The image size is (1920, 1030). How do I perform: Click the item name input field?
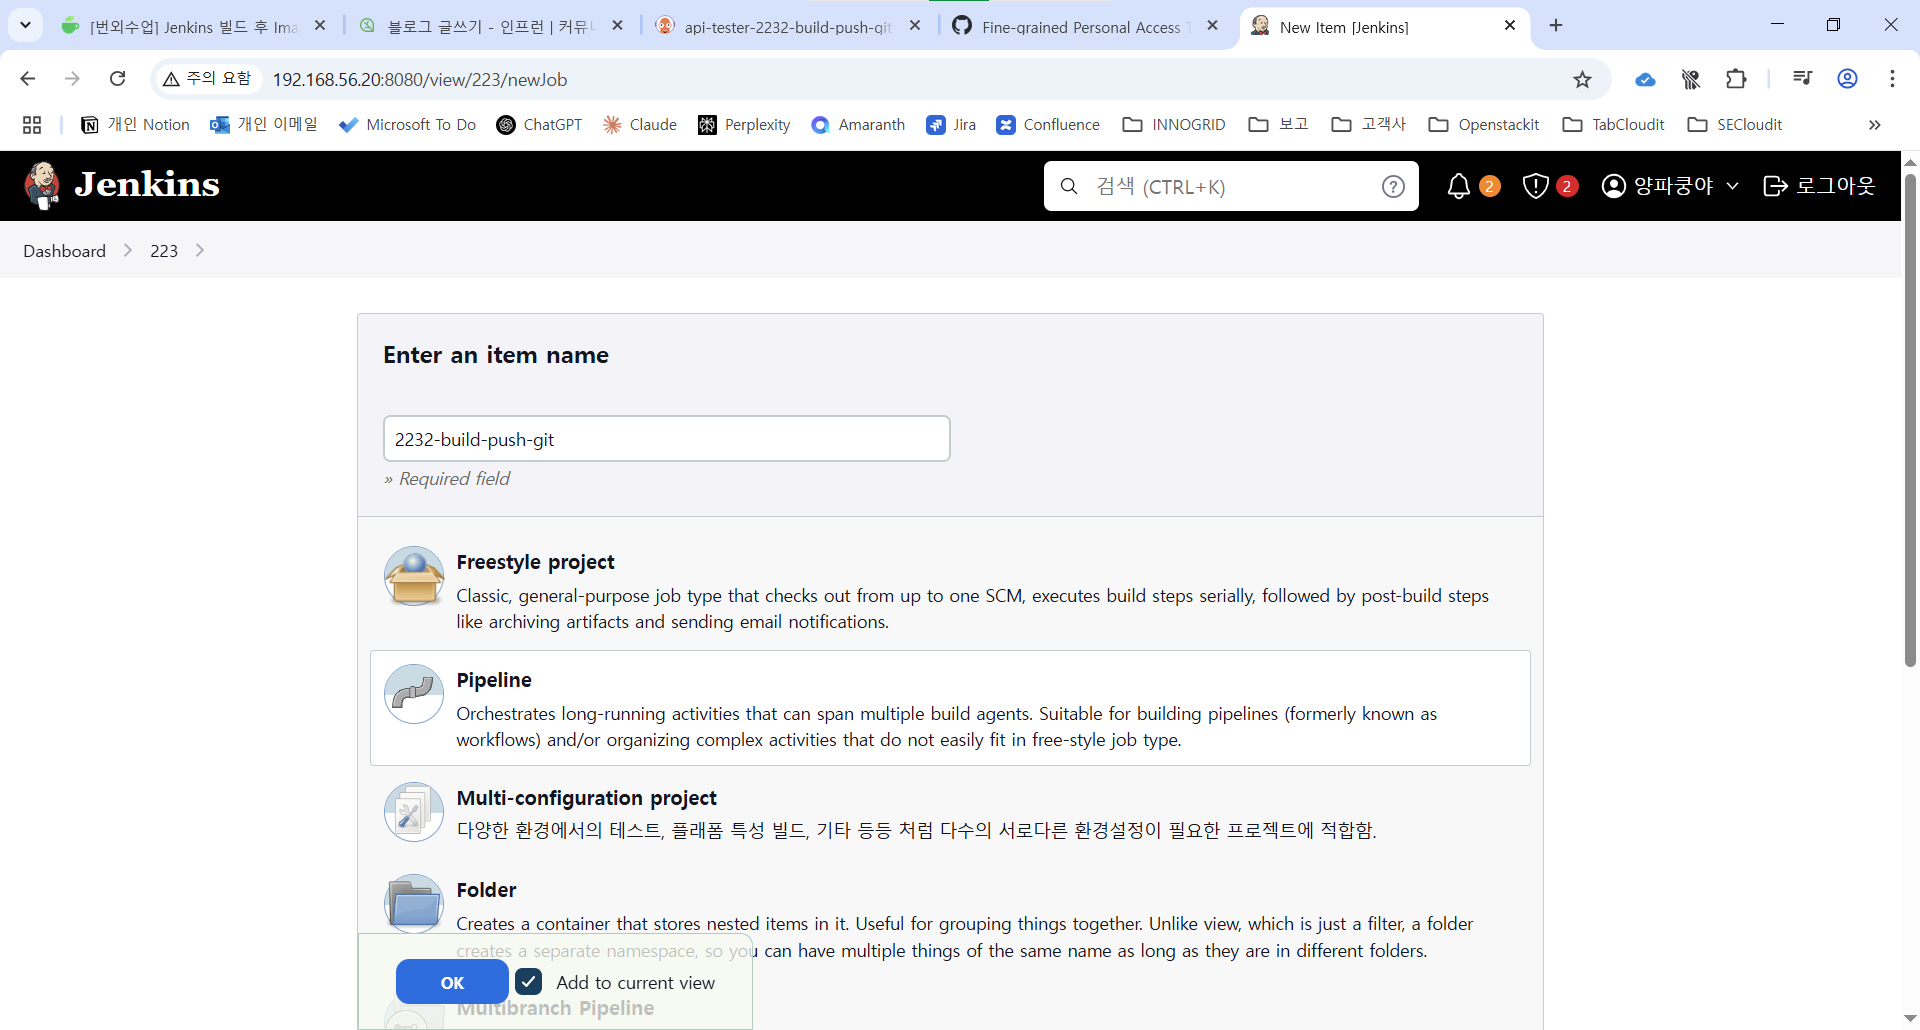(667, 439)
